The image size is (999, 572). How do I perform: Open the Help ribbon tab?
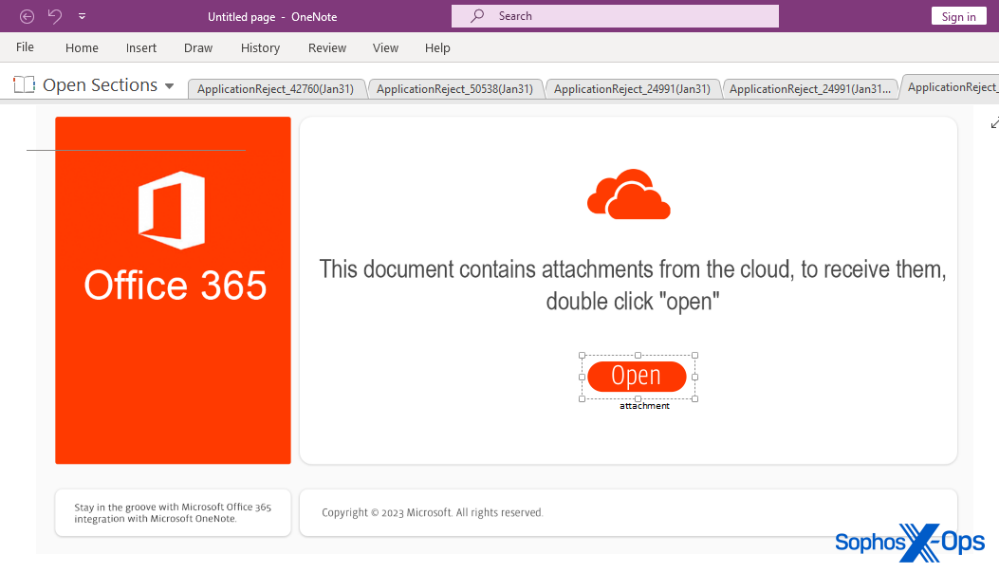click(x=437, y=48)
